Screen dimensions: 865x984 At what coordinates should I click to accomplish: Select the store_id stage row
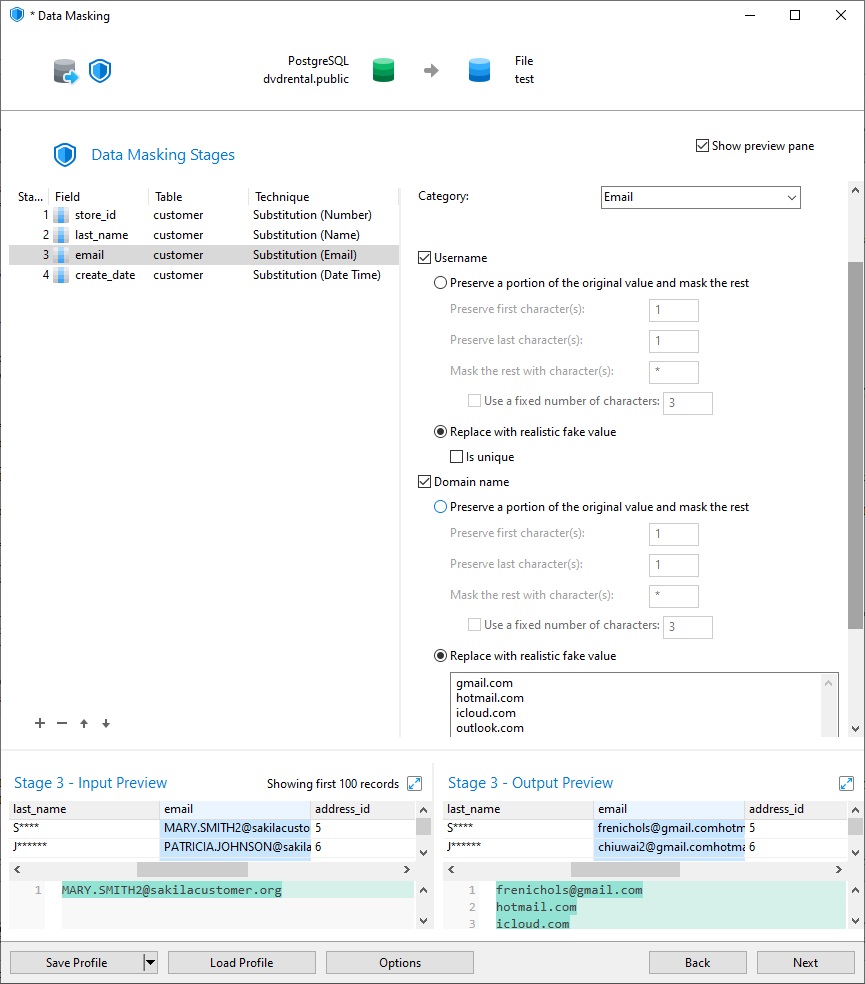pyautogui.click(x=204, y=215)
